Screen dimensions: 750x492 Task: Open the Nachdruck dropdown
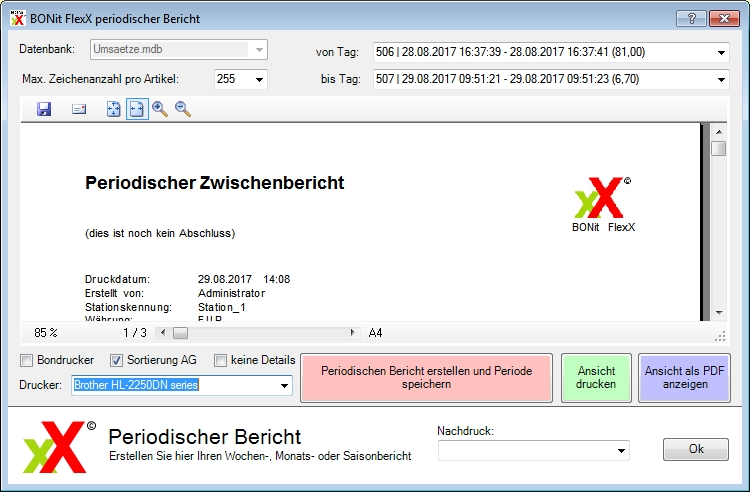click(621, 450)
